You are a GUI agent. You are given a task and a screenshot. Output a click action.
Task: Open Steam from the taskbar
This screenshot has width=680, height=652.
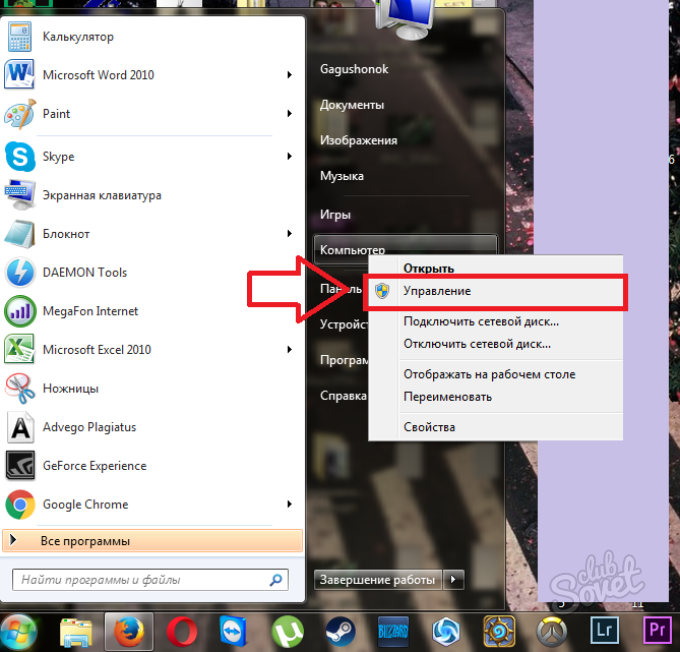click(x=338, y=631)
